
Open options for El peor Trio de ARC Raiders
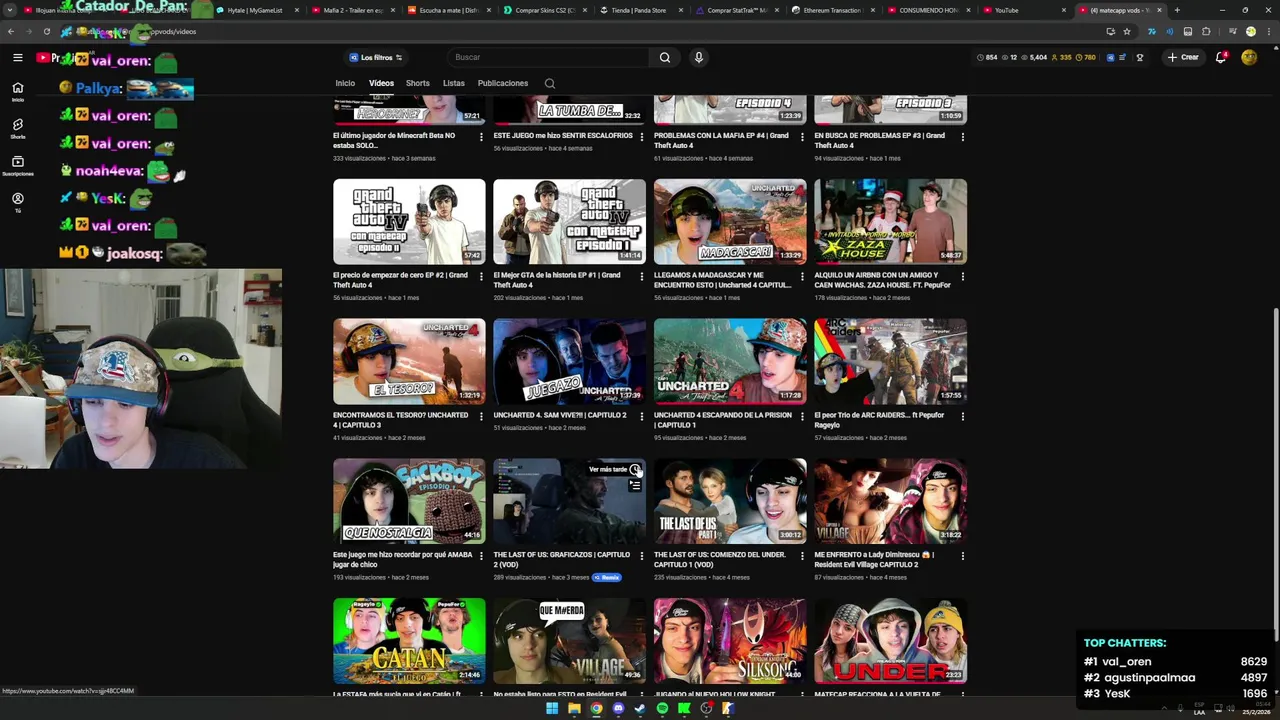click(x=962, y=417)
